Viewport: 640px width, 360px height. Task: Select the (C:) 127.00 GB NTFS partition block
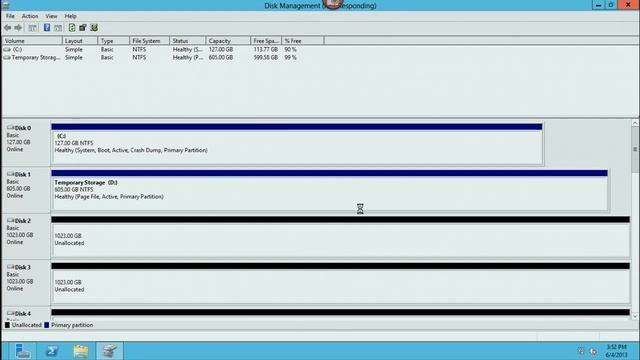coord(297,144)
